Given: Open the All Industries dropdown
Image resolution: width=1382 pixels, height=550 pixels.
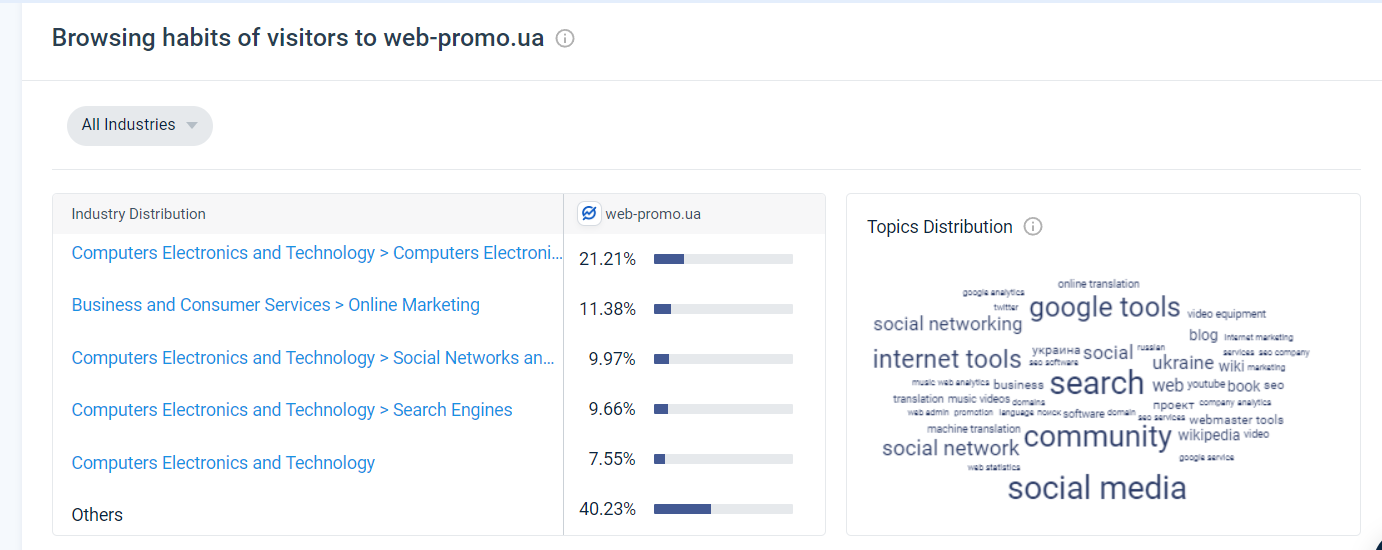Looking at the screenshot, I should 139,125.
